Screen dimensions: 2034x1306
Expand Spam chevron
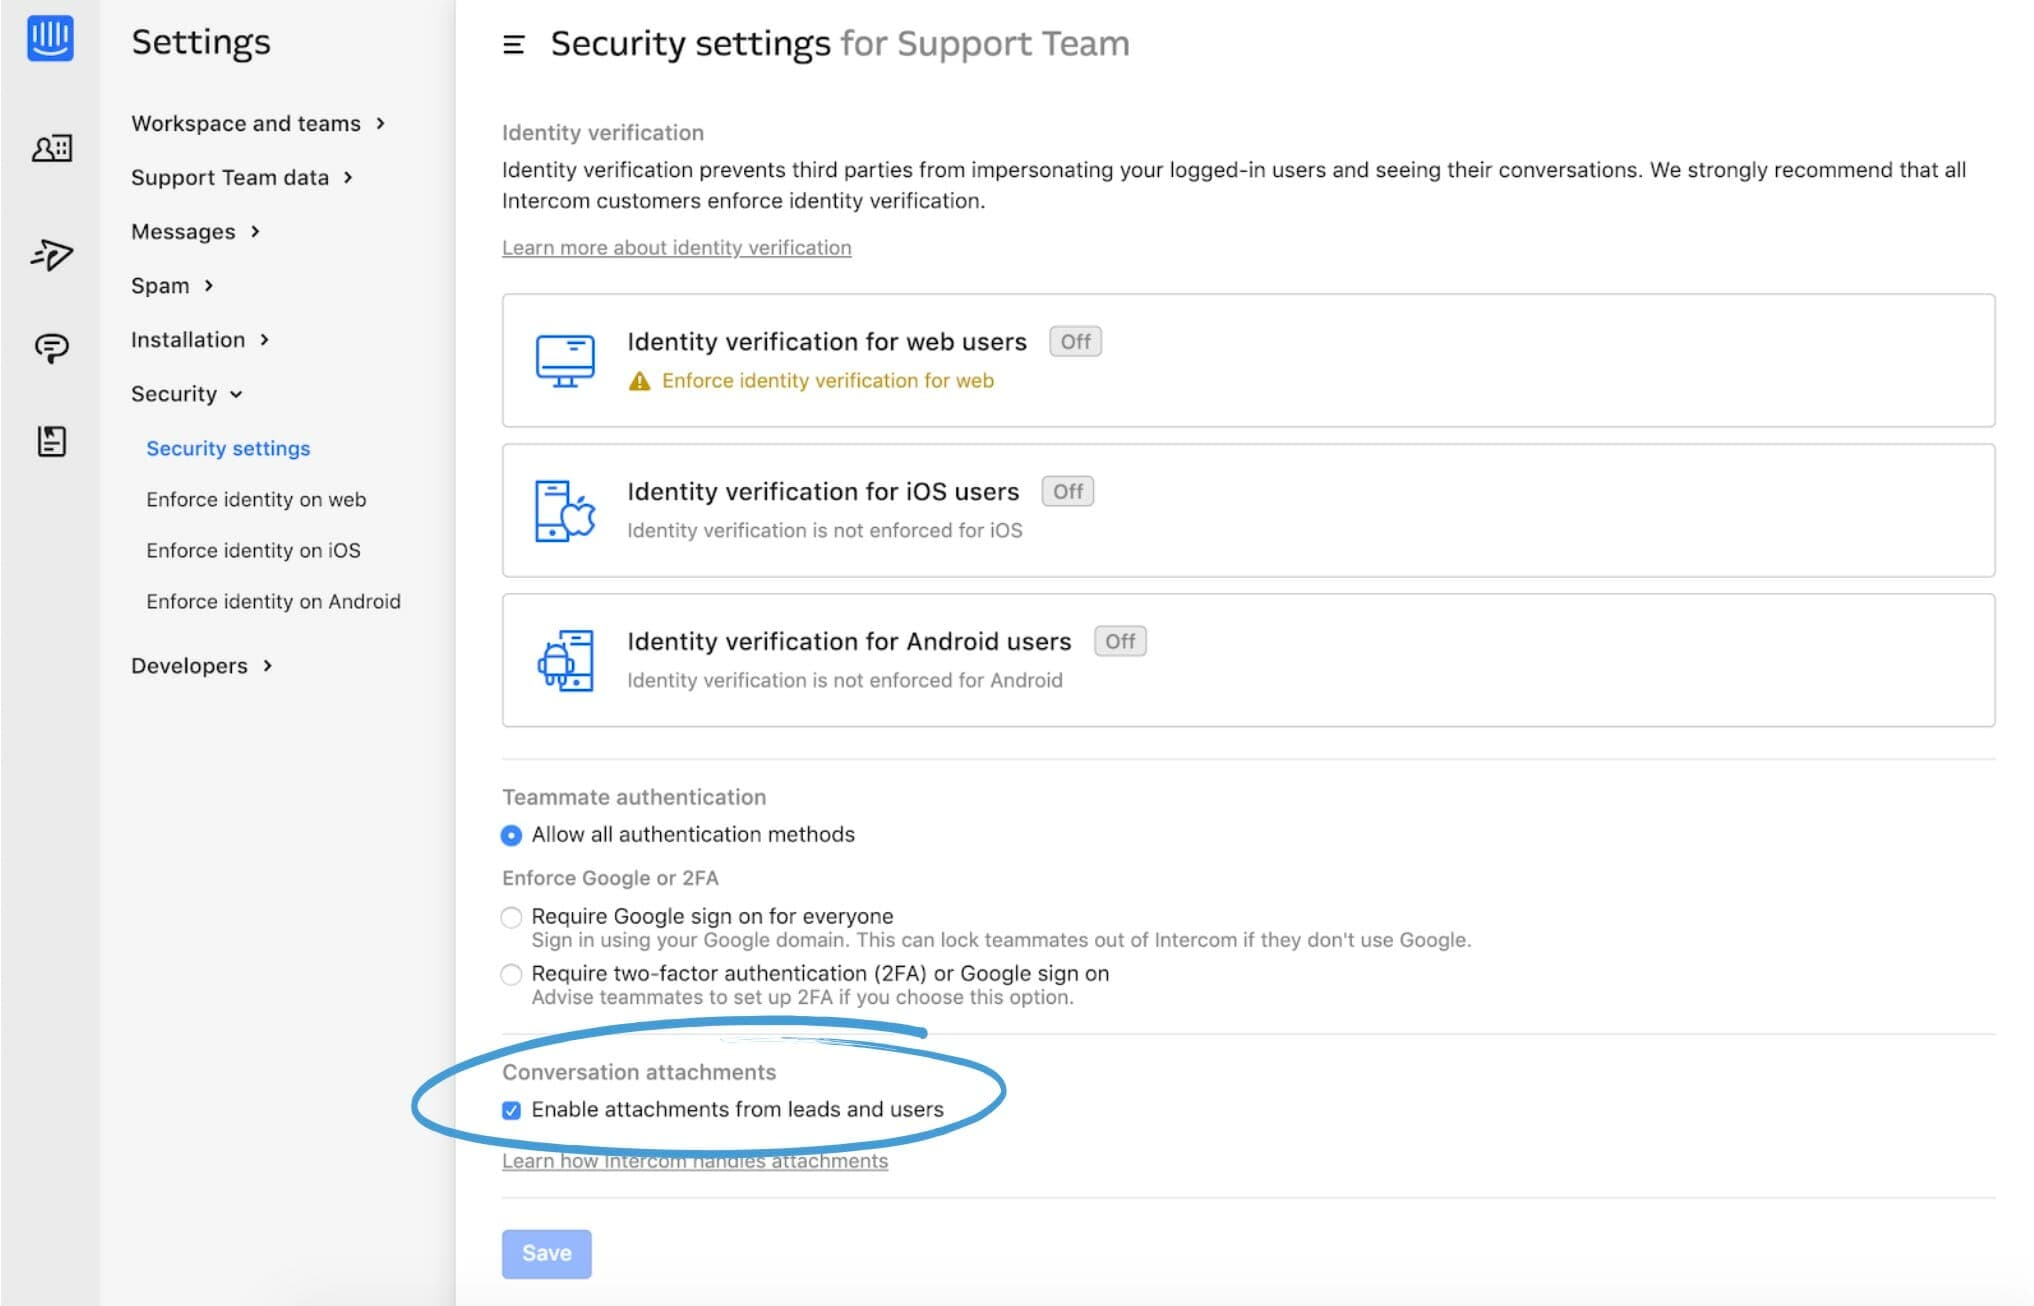[209, 286]
